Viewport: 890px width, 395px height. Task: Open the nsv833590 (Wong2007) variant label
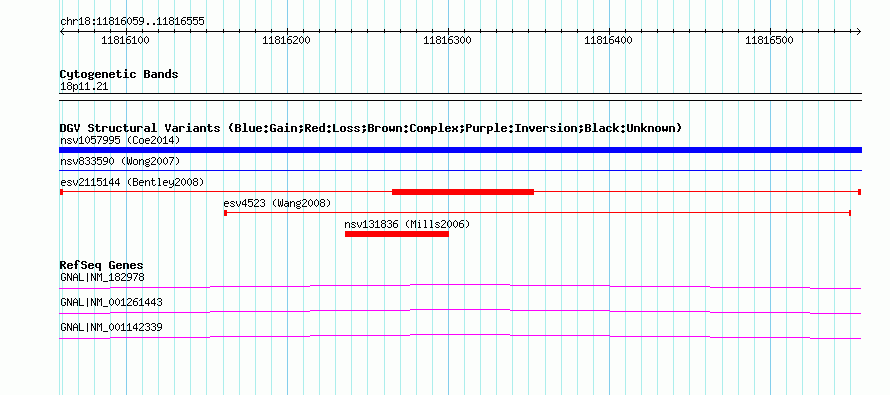click(x=120, y=162)
